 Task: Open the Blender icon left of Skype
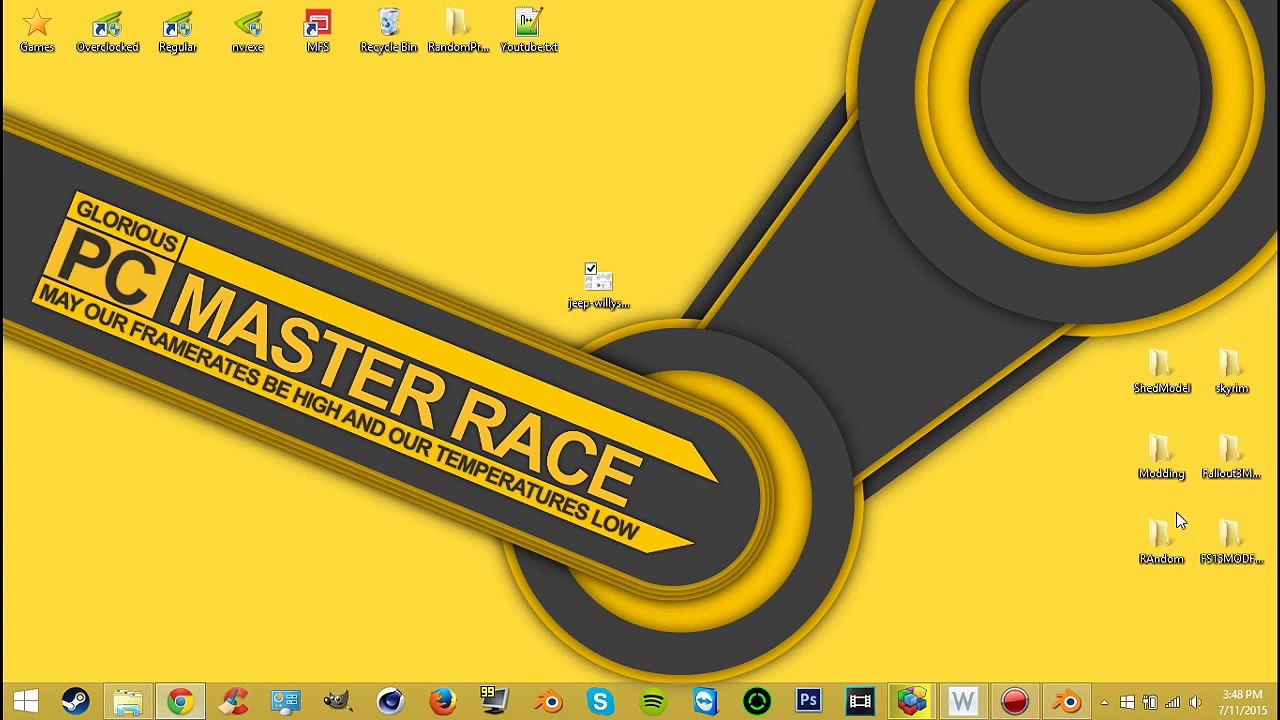point(547,701)
